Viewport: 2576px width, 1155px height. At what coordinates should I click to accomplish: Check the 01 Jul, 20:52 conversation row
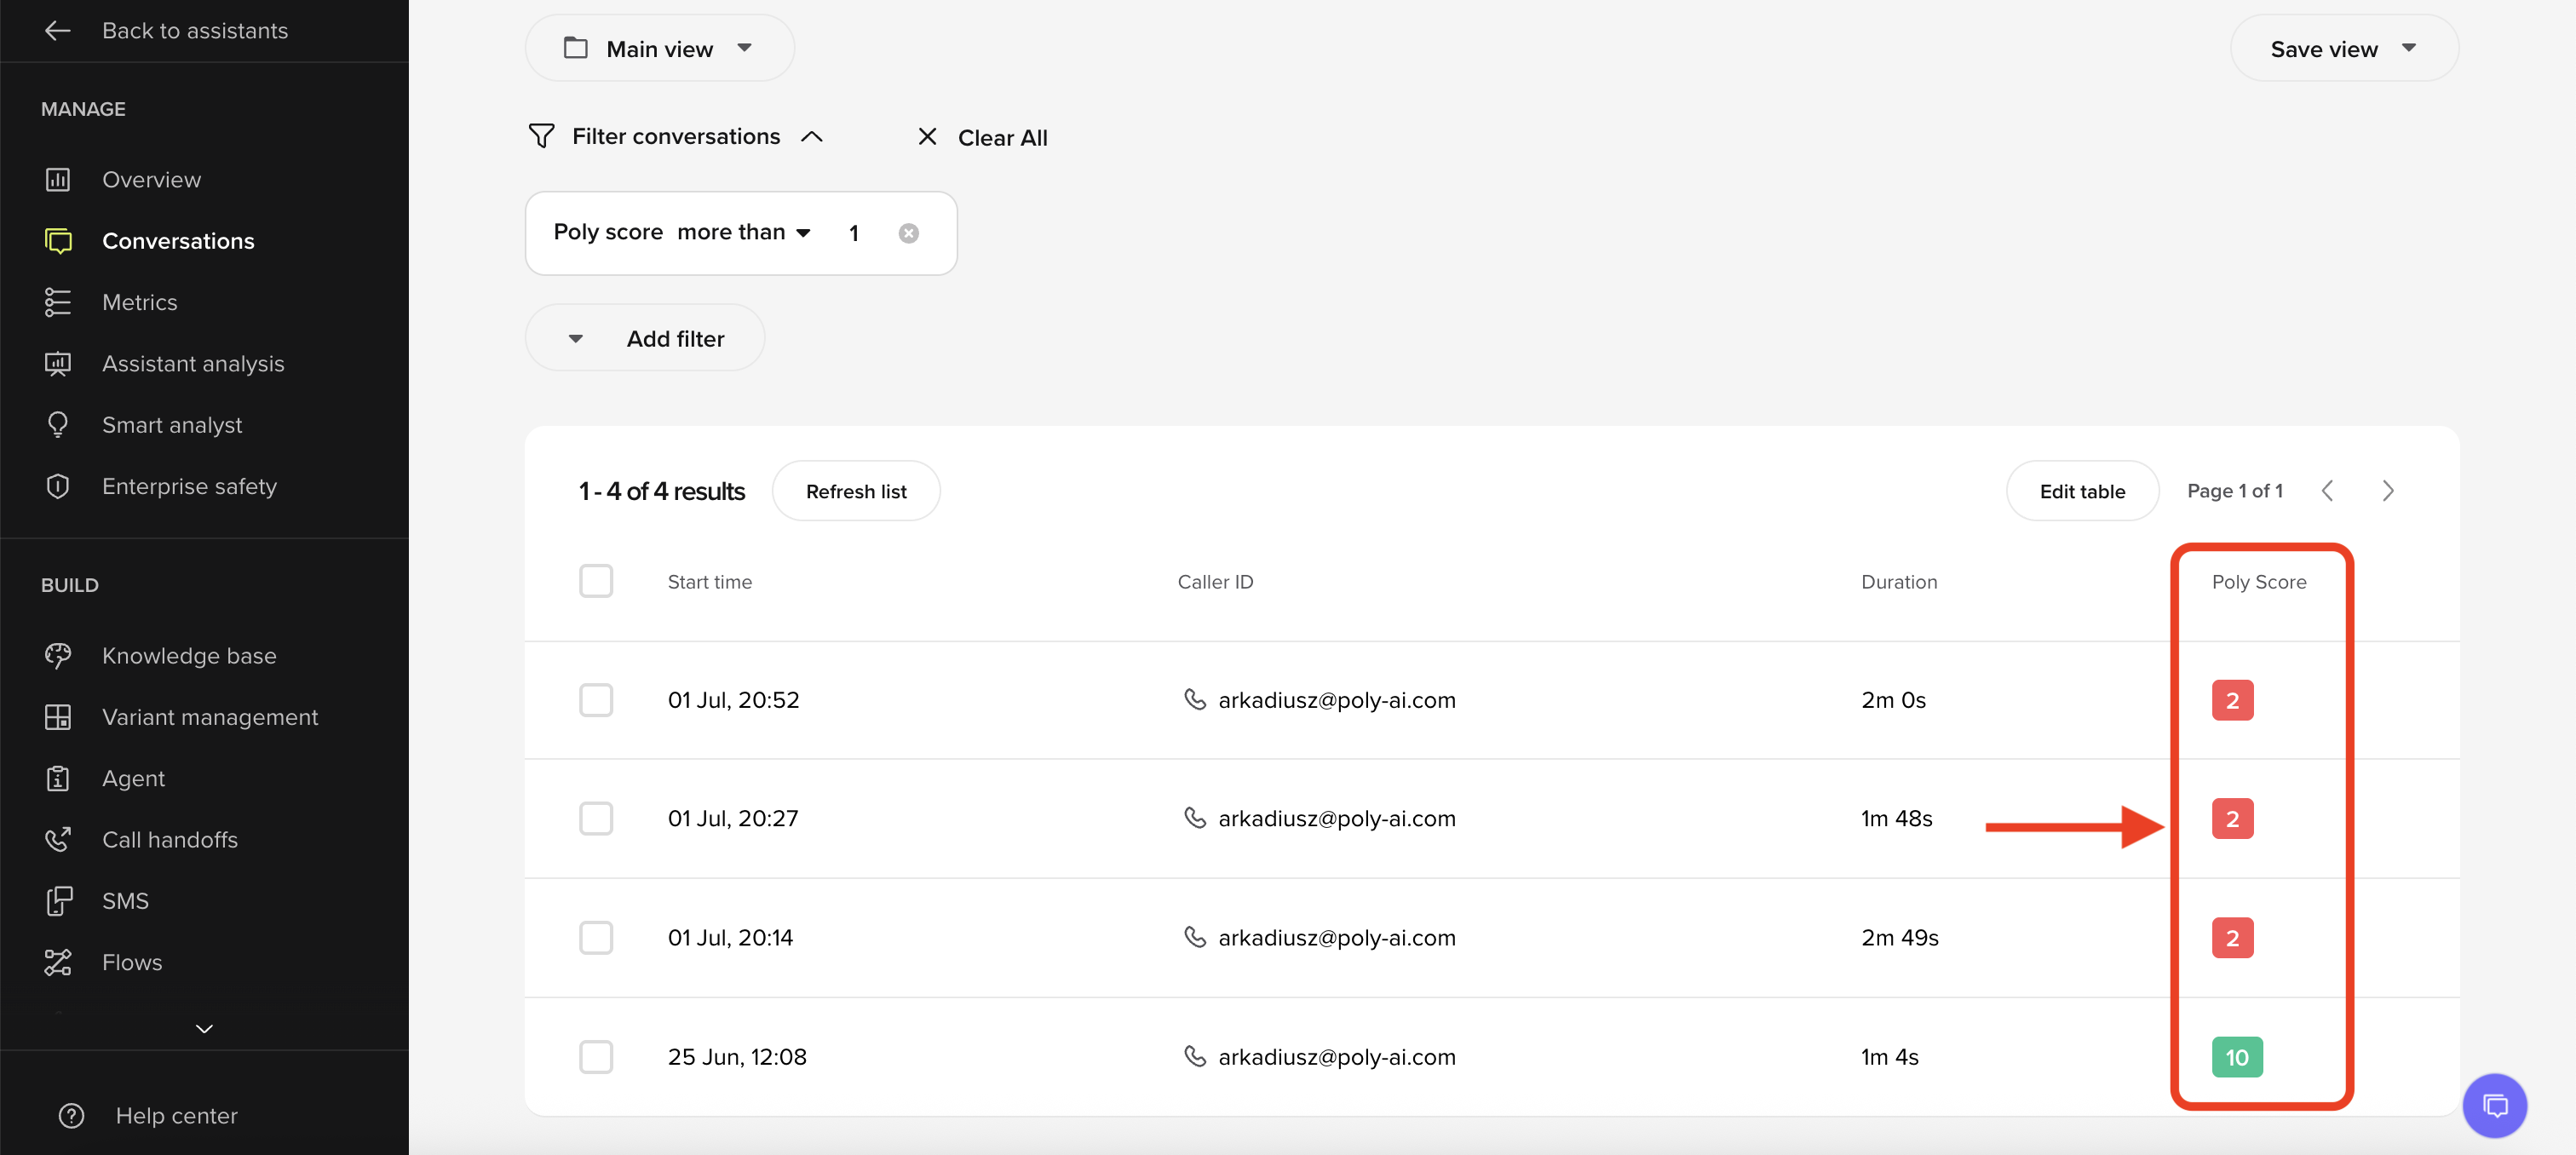point(596,700)
